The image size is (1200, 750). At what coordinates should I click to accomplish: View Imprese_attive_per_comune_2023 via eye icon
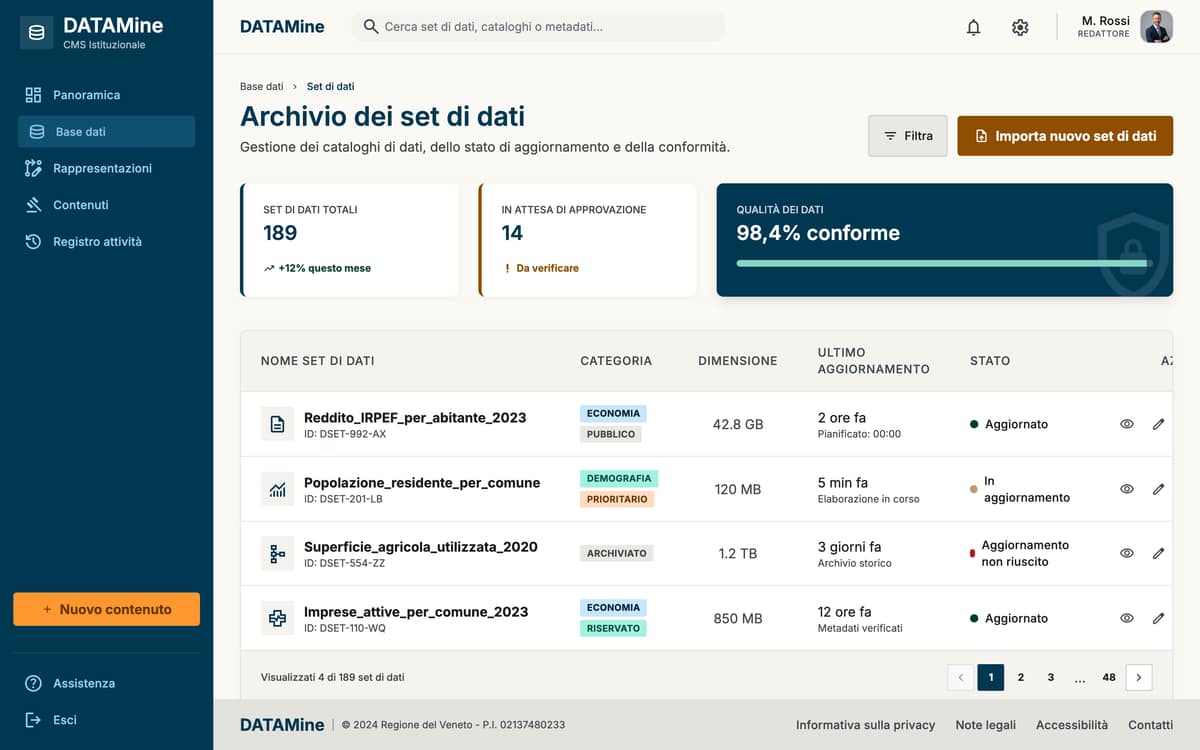(1127, 618)
